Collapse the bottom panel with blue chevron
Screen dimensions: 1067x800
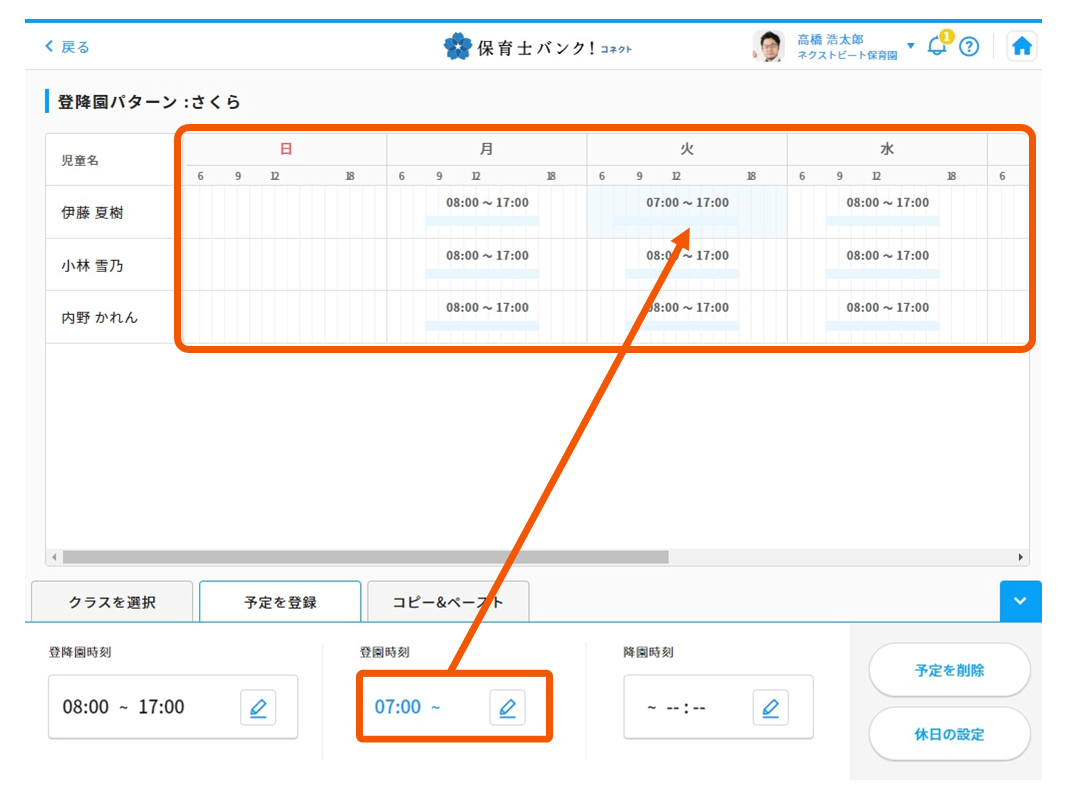[1019, 601]
